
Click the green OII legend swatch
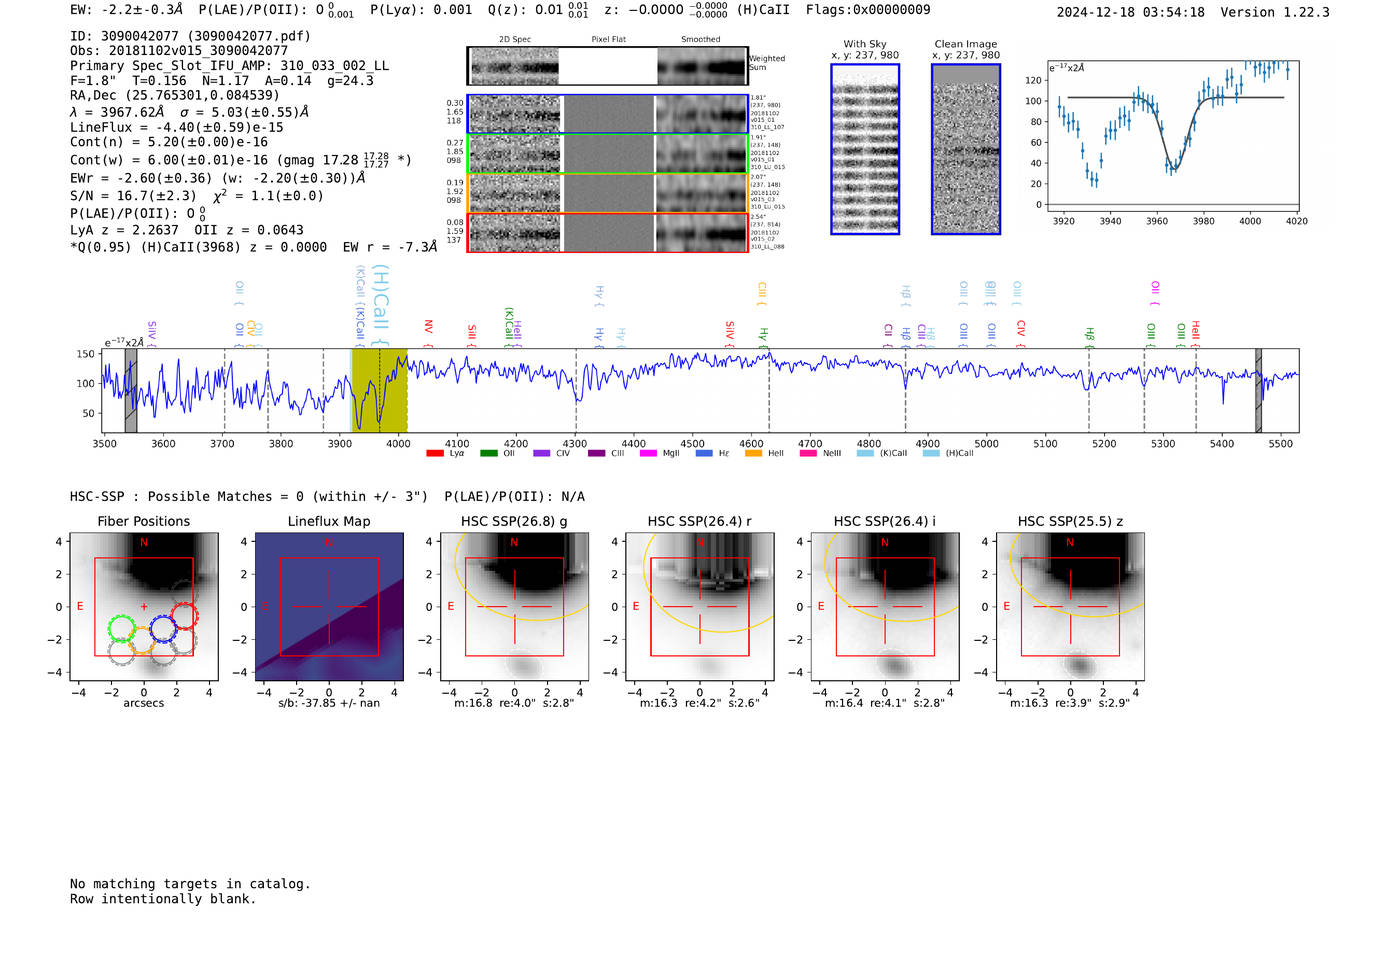(488, 454)
